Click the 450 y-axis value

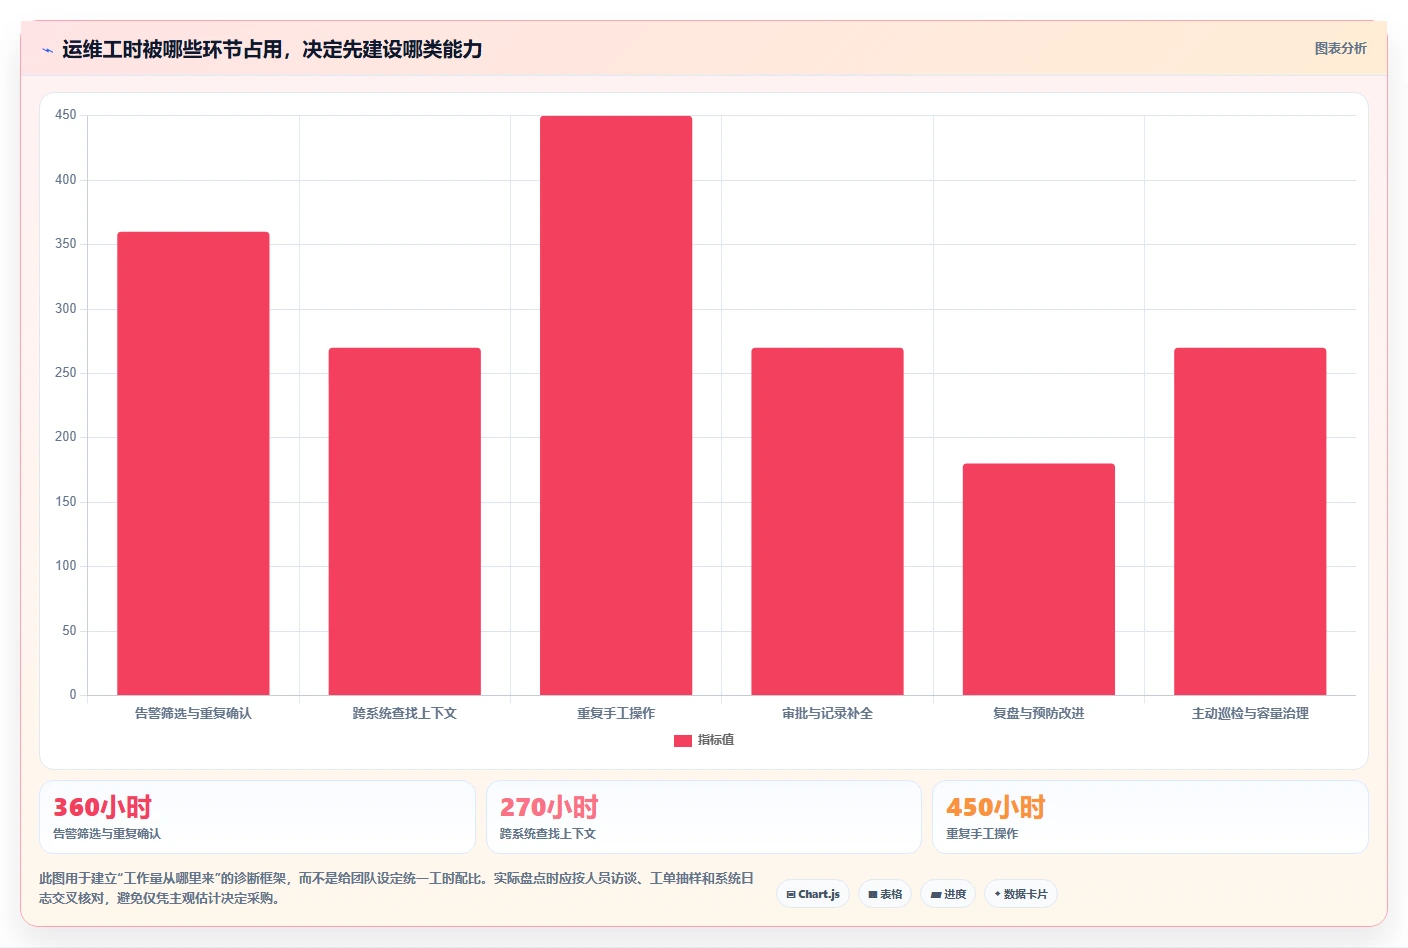[x=66, y=115]
